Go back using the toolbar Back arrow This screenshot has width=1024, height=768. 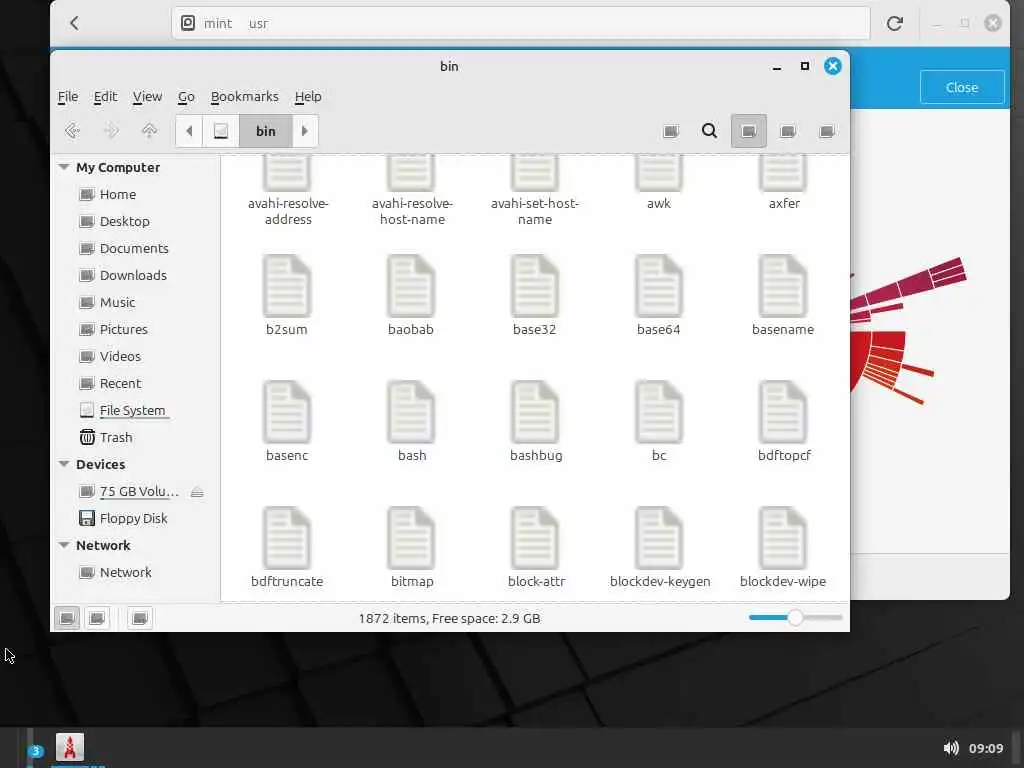(72, 131)
